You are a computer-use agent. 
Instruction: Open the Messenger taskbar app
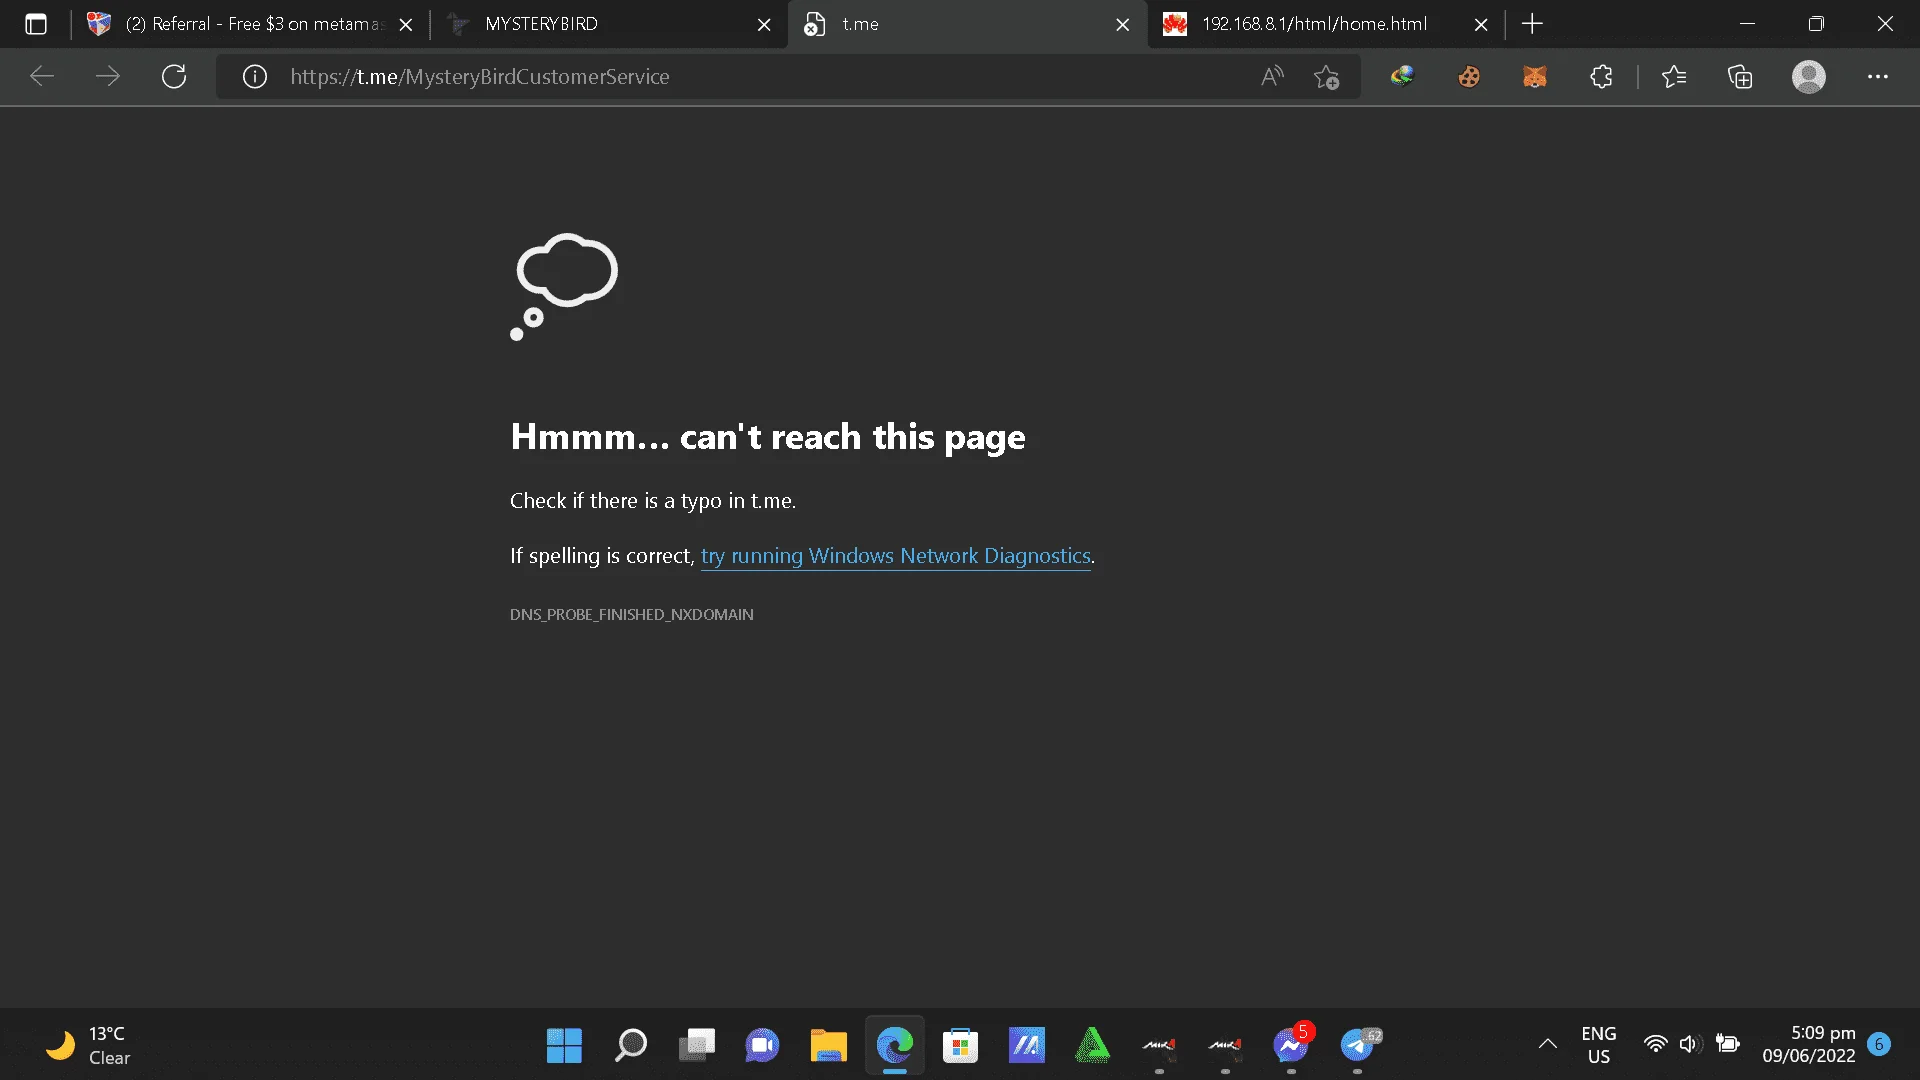point(1291,1046)
